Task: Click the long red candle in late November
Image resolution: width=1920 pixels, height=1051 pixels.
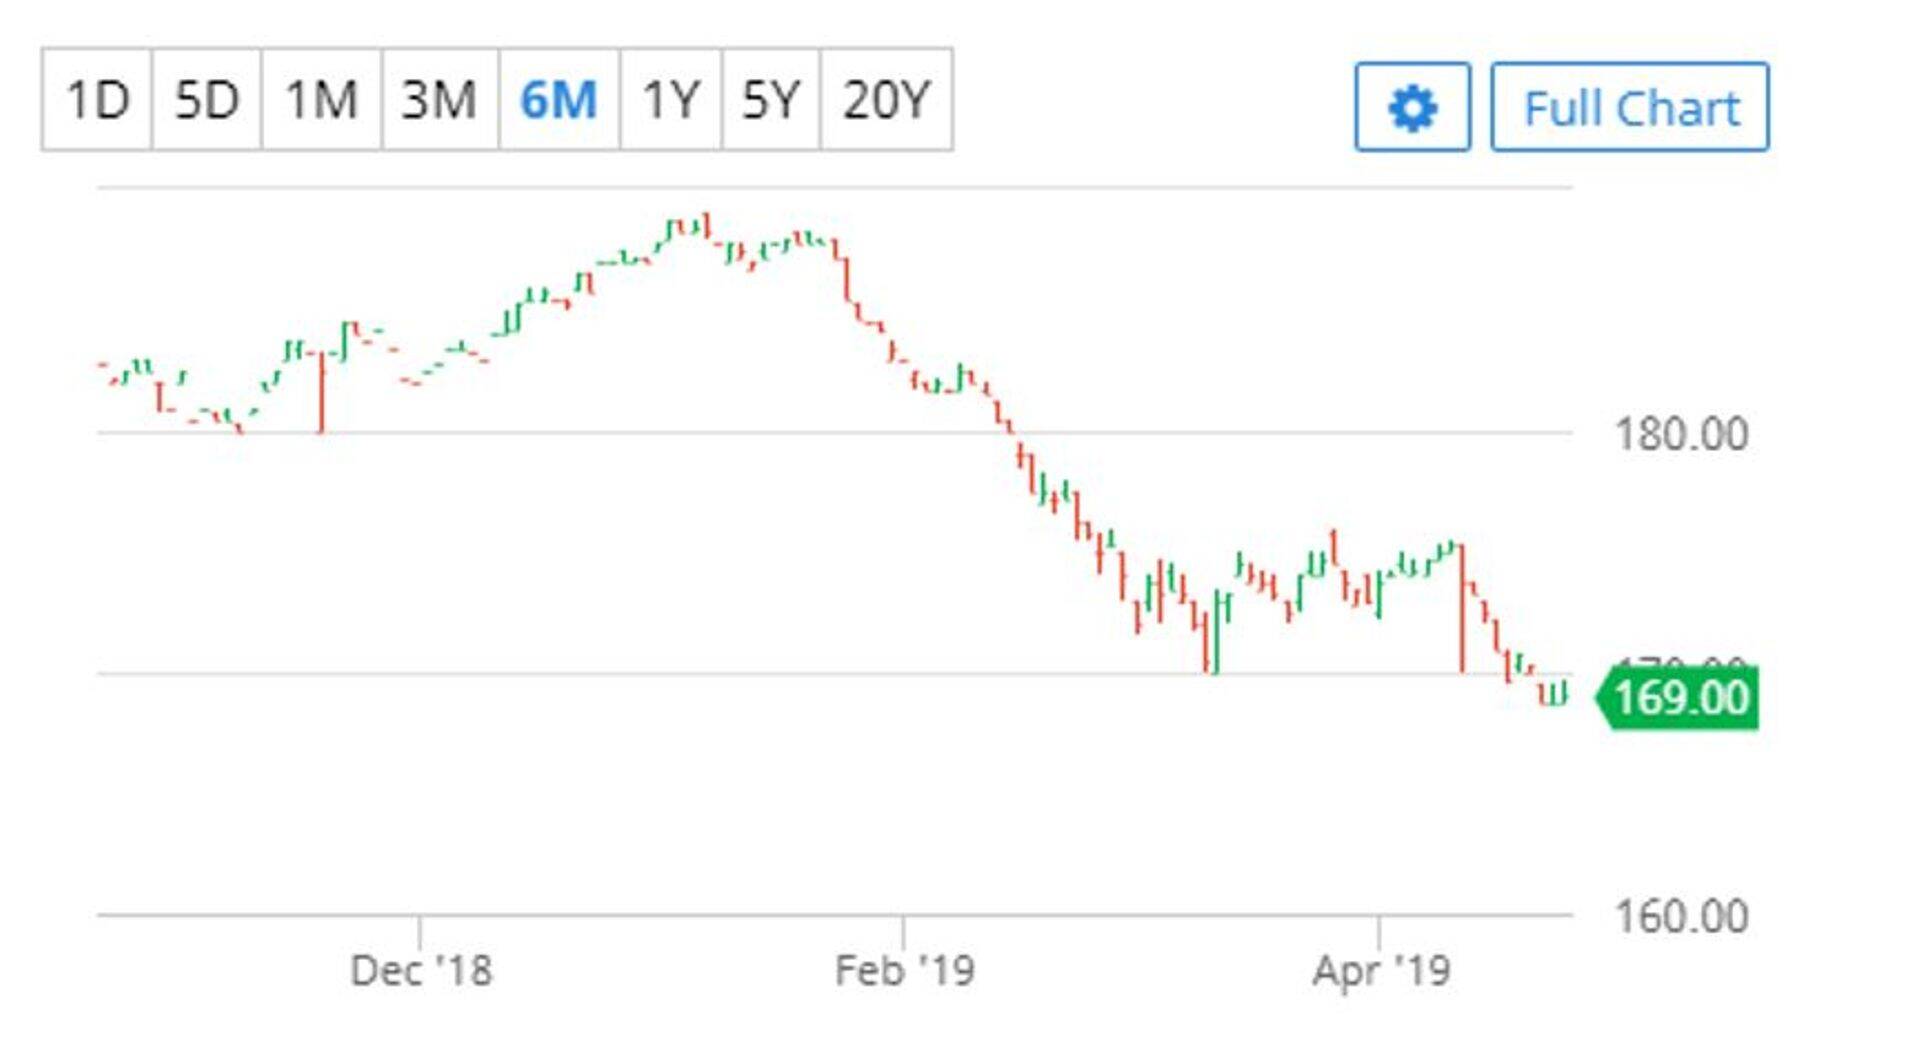Action: (x=322, y=392)
